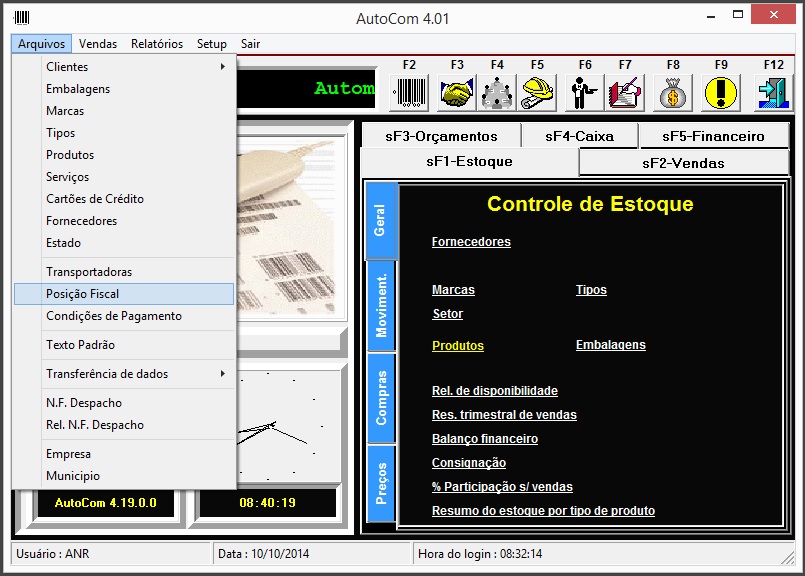Image resolution: width=805 pixels, height=576 pixels.
Task: Open Rel. de disponibilidade link
Action: [495, 391]
